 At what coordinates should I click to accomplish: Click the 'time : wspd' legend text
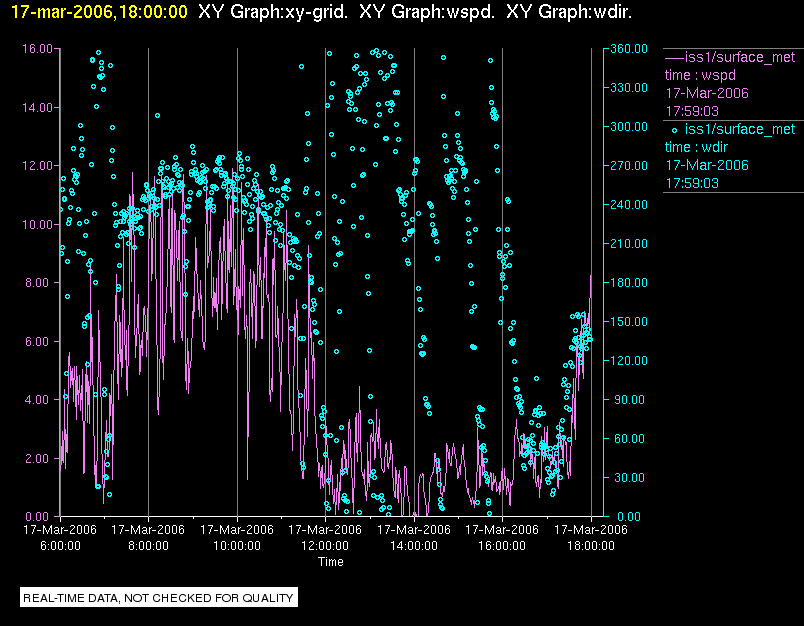[700, 75]
